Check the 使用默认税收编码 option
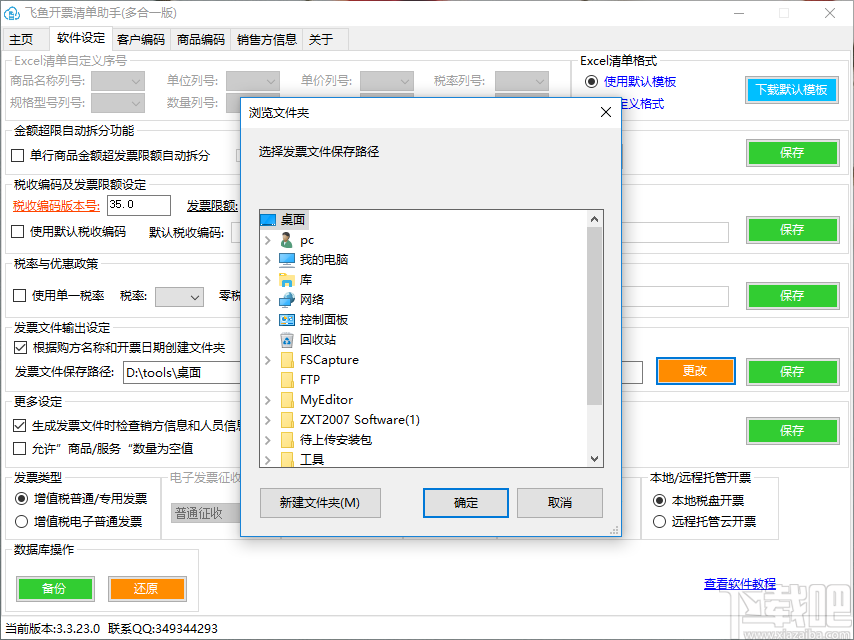The width and height of the screenshot is (854, 640). (x=17, y=231)
